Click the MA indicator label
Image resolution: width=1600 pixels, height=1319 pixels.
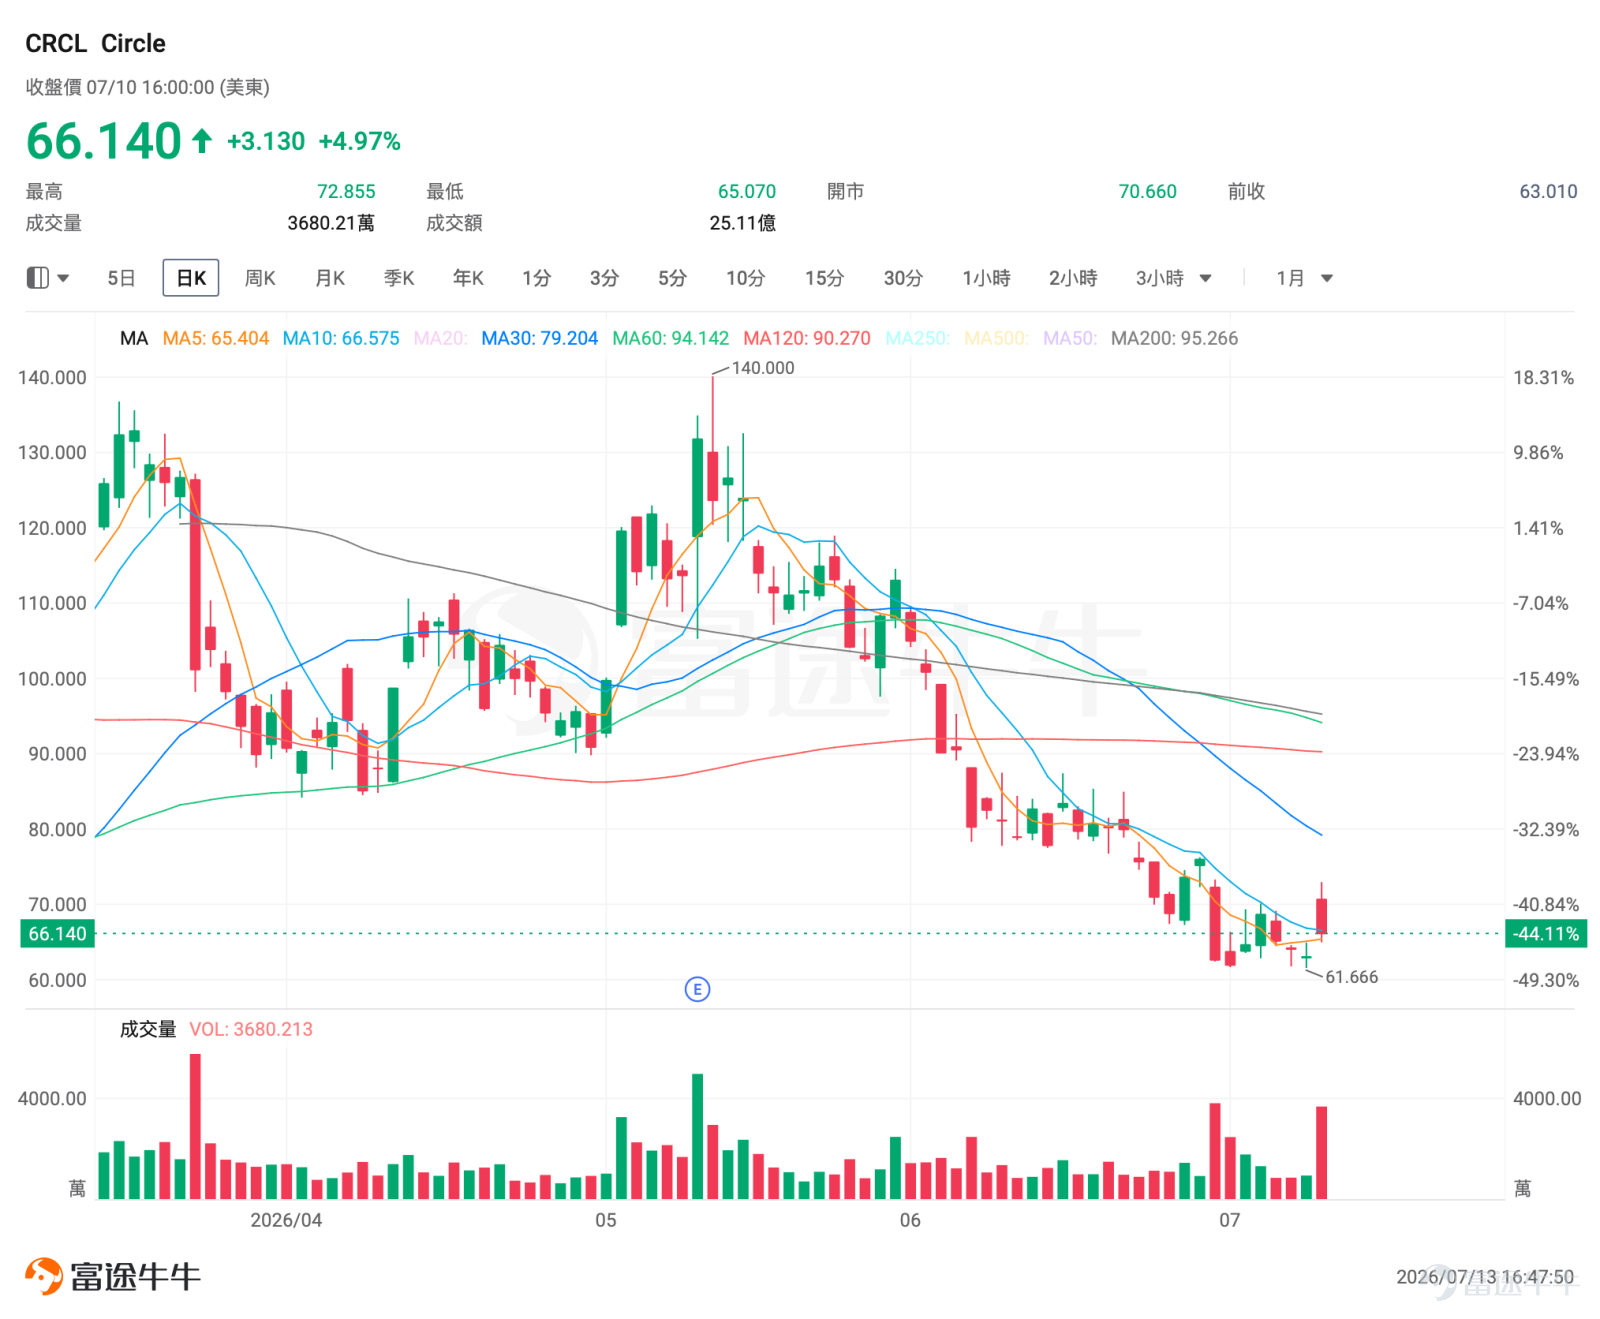point(134,338)
